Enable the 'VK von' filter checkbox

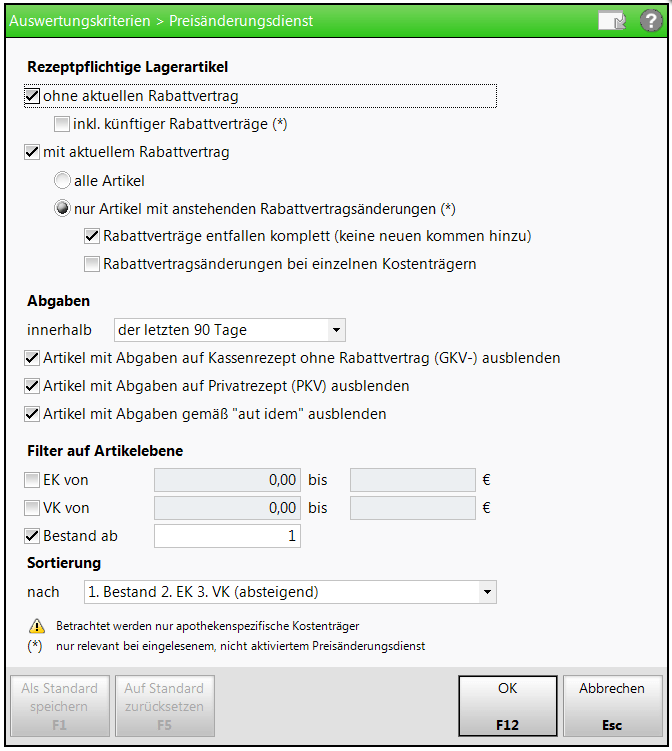click(32, 508)
